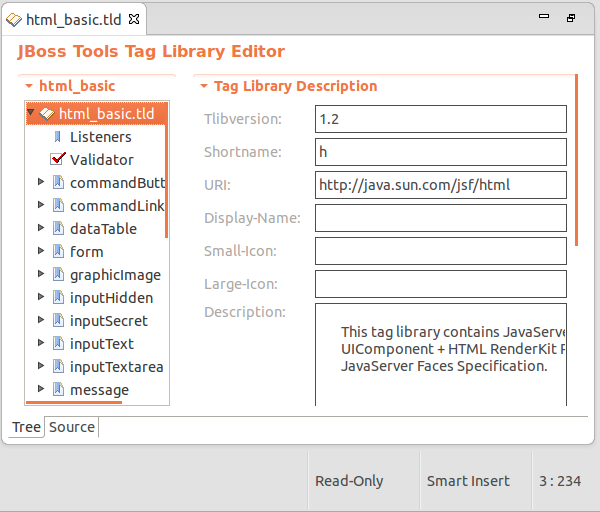Viewport: 600px width, 512px height.
Task: Click the html_basic.tld tab book icon
Action: coord(14,20)
